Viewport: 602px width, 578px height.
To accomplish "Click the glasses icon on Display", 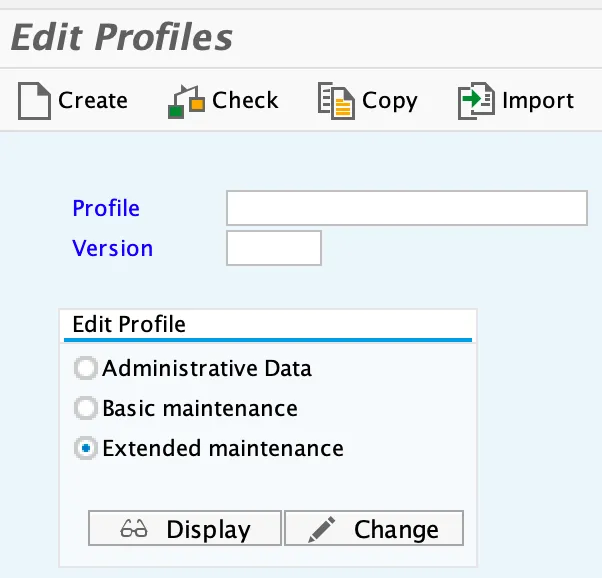I will [x=134, y=529].
